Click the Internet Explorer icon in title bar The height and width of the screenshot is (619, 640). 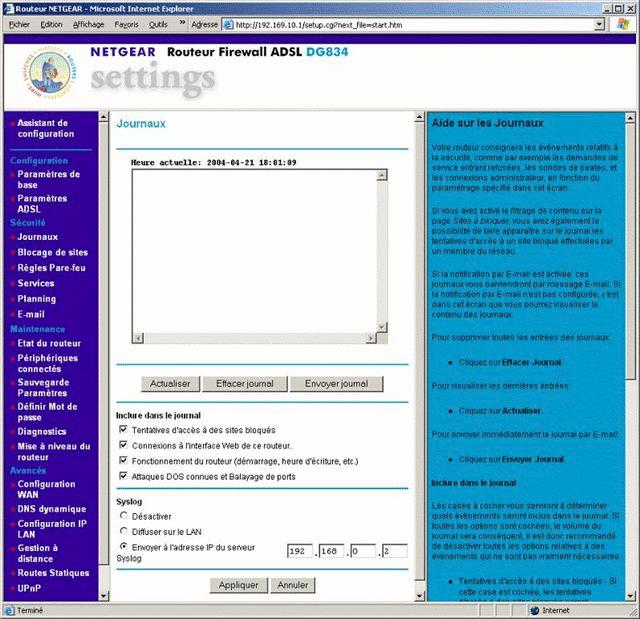(x=8, y=7)
